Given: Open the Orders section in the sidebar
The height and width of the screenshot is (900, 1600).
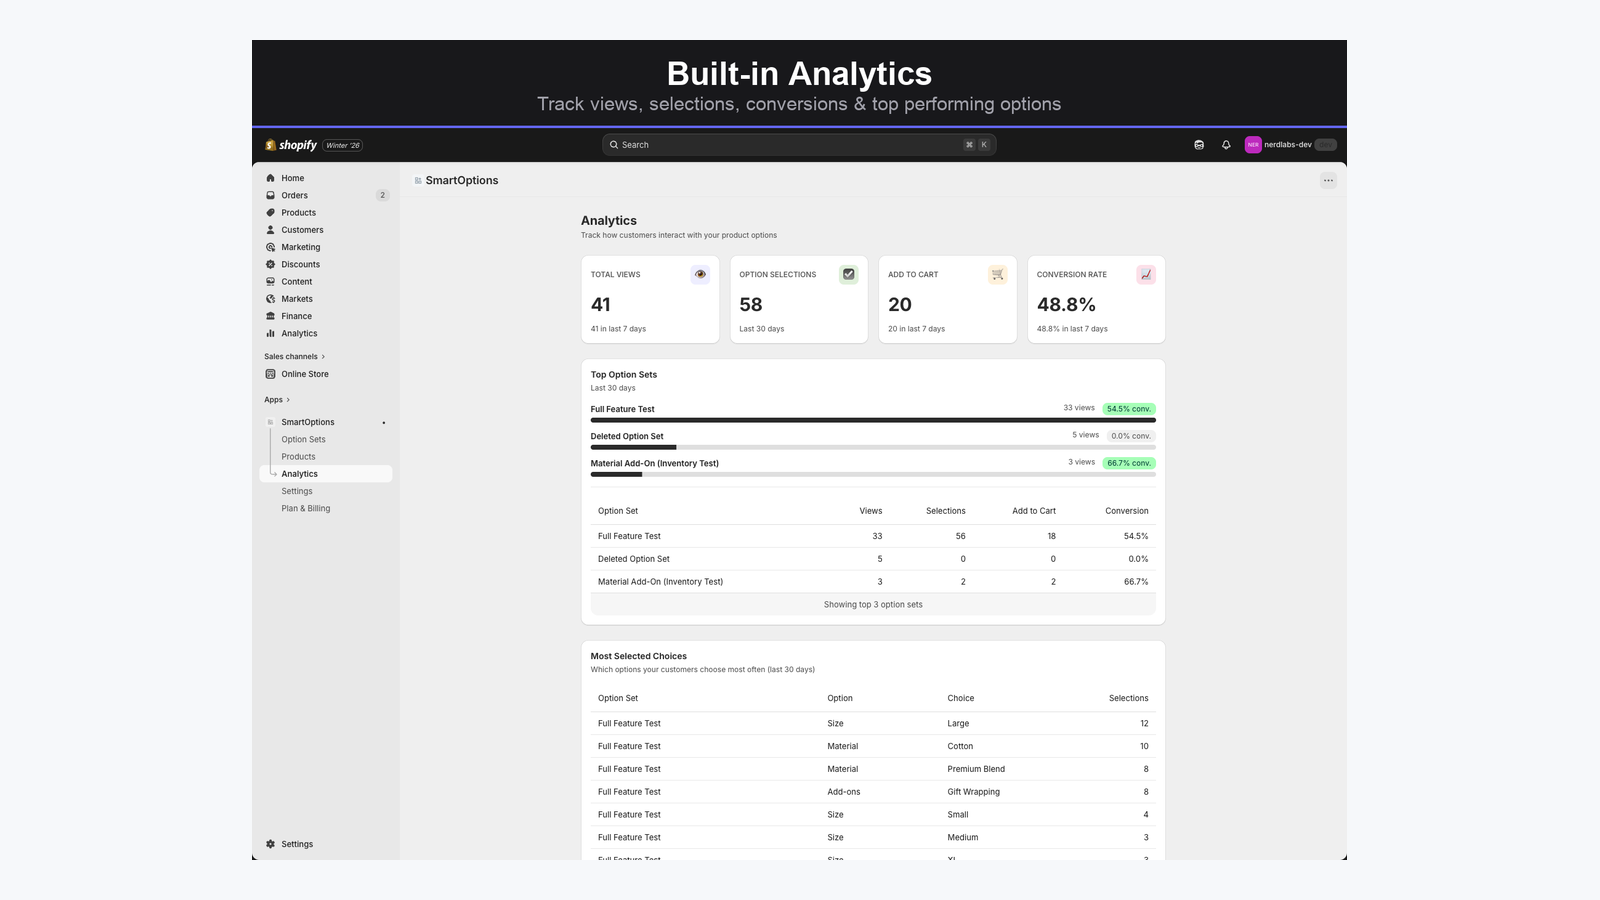Looking at the screenshot, I should (x=293, y=195).
